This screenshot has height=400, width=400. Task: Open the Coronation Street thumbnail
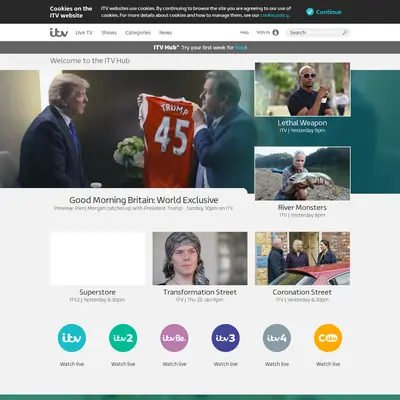302,258
